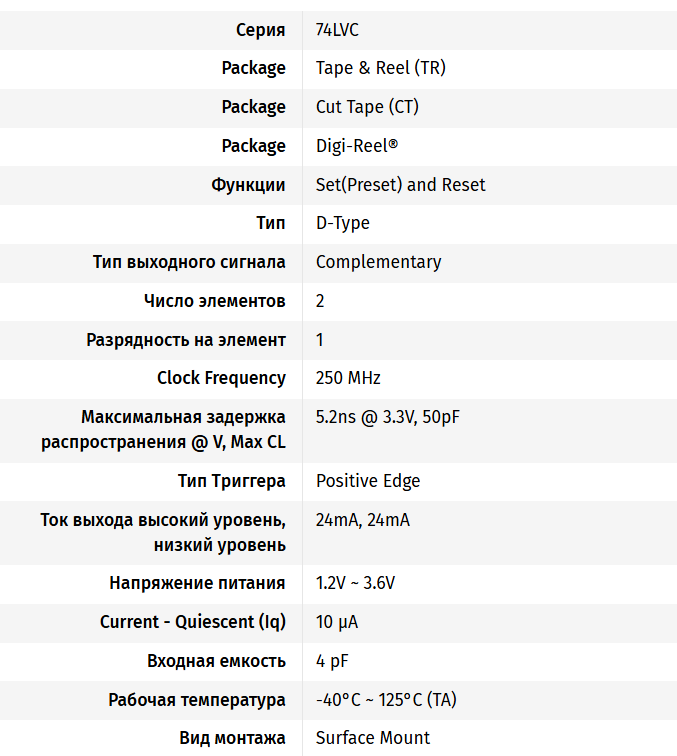The width and height of the screenshot is (677, 756).
Task: Click the Complementary output type value
Action: tap(378, 262)
